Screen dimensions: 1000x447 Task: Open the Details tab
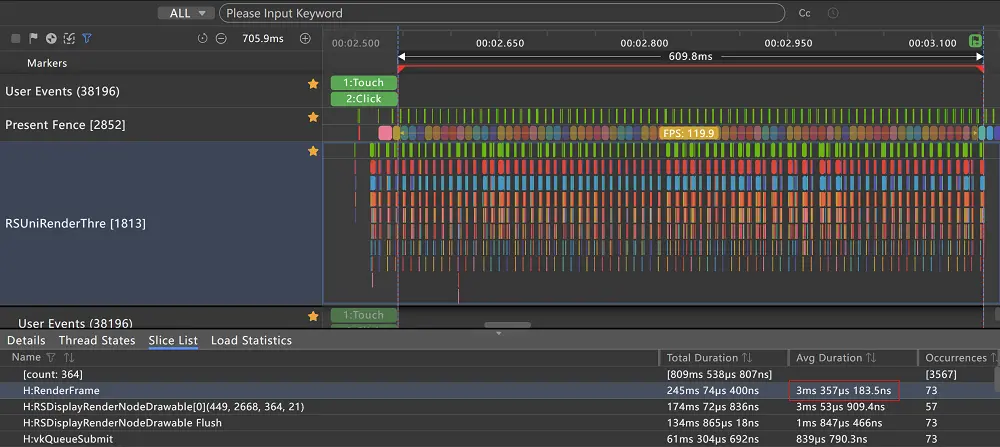click(x=26, y=341)
